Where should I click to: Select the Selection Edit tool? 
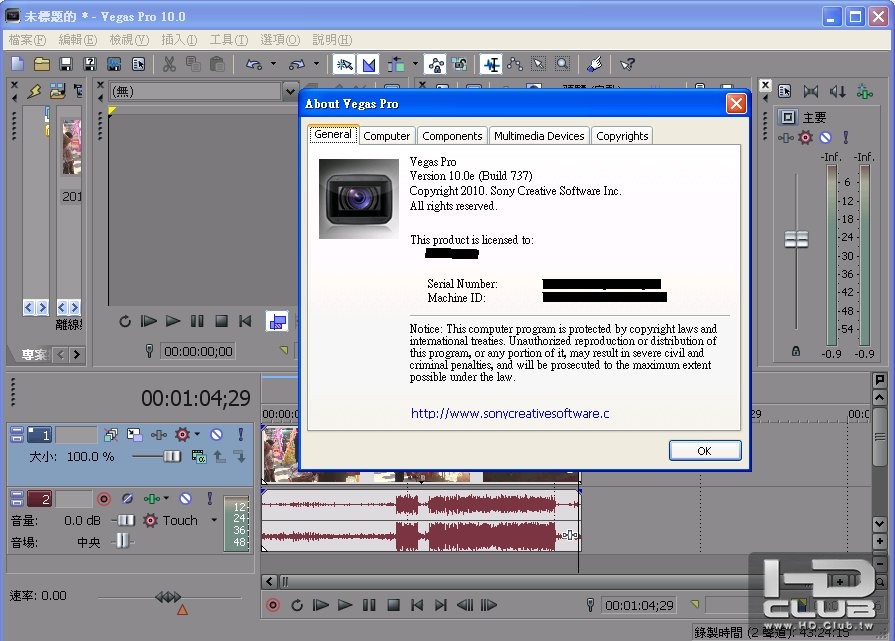[x=539, y=64]
